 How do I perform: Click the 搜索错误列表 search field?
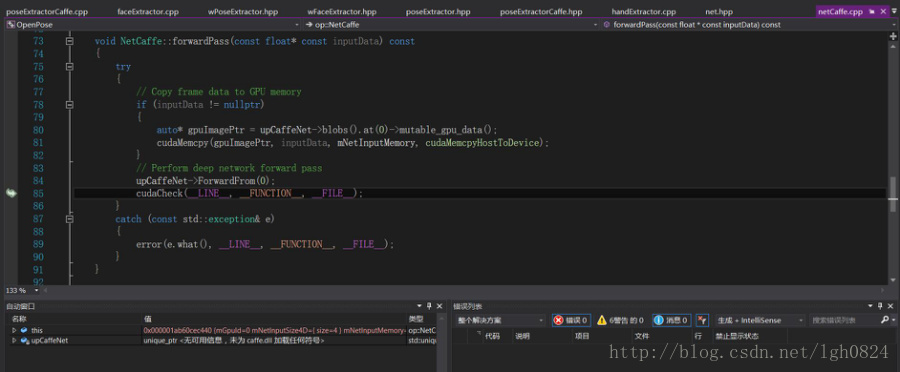click(x=844, y=320)
